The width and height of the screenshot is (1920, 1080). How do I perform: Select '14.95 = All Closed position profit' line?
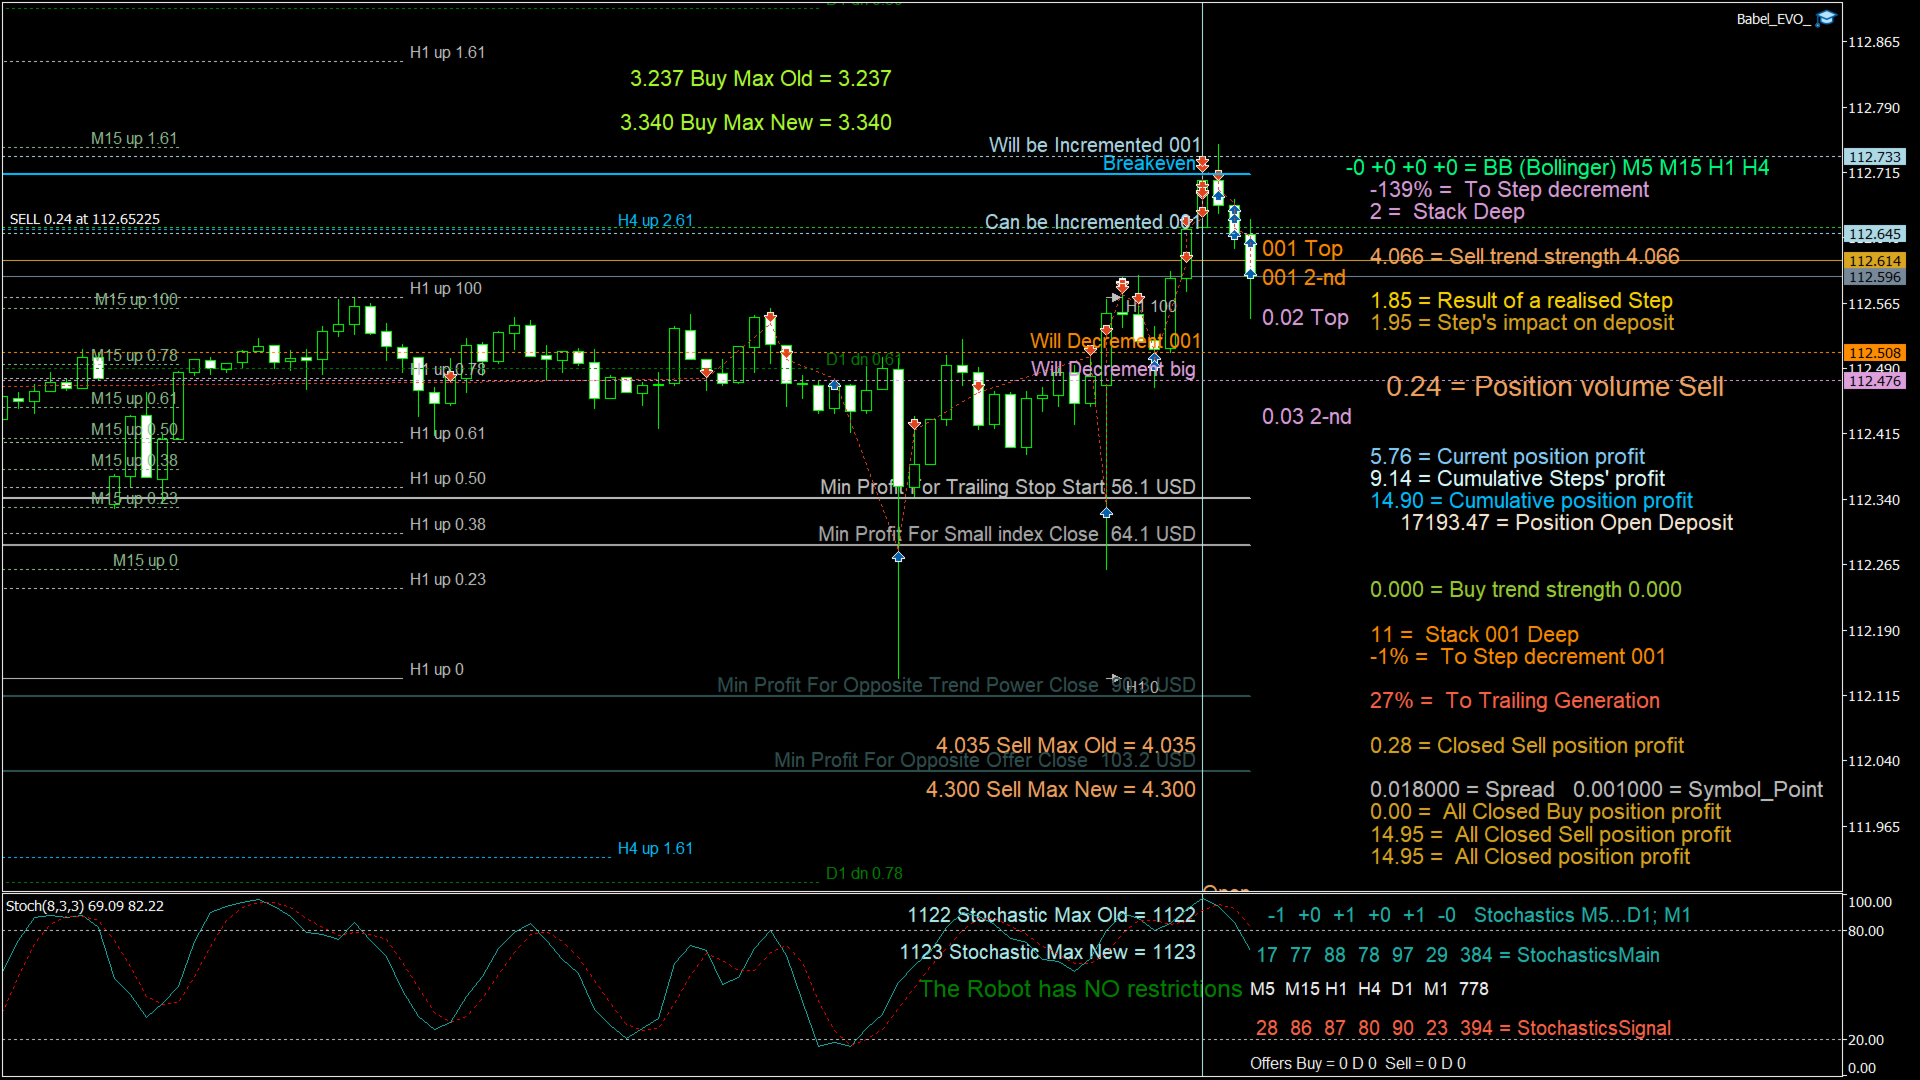pyautogui.click(x=1530, y=856)
